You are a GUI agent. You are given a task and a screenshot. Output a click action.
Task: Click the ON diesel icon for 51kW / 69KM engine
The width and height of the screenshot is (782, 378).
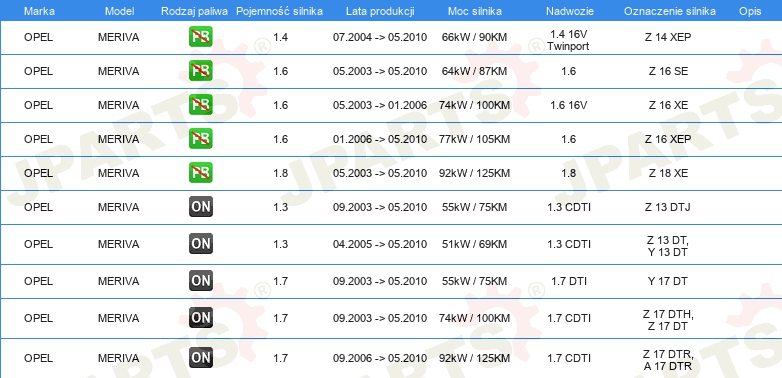coord(201,244)
